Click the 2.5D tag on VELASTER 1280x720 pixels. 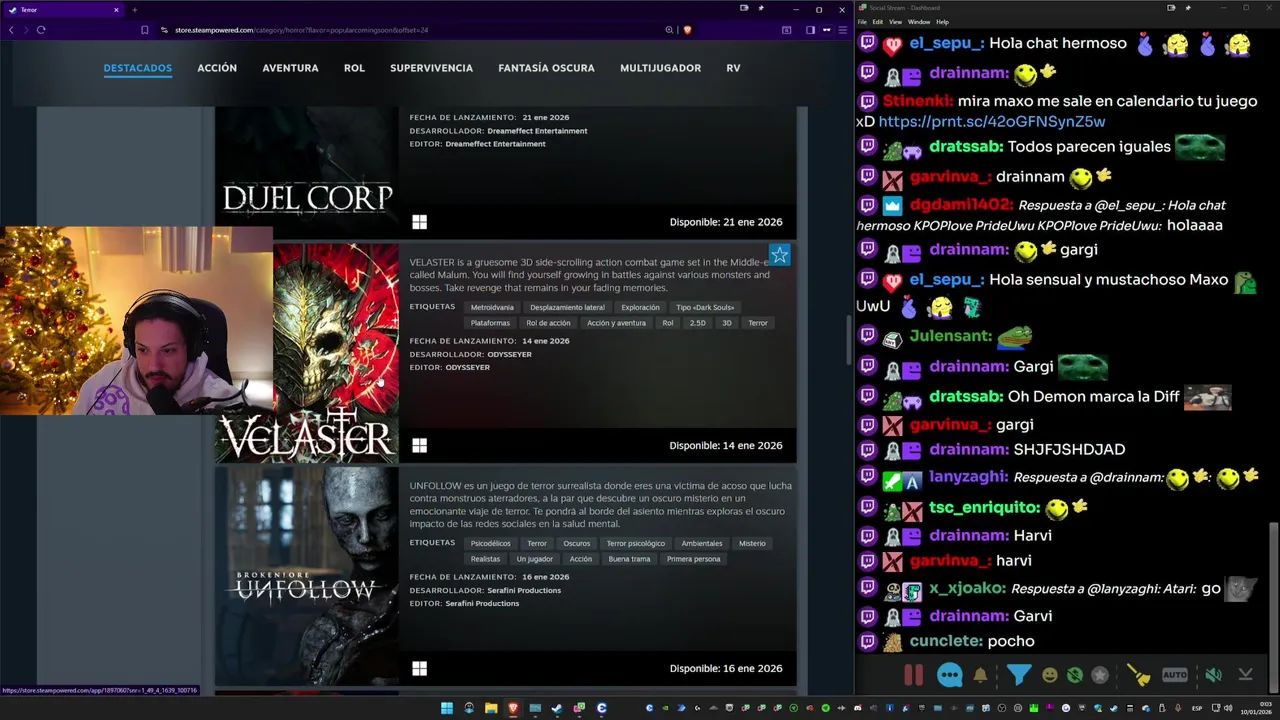697,323
